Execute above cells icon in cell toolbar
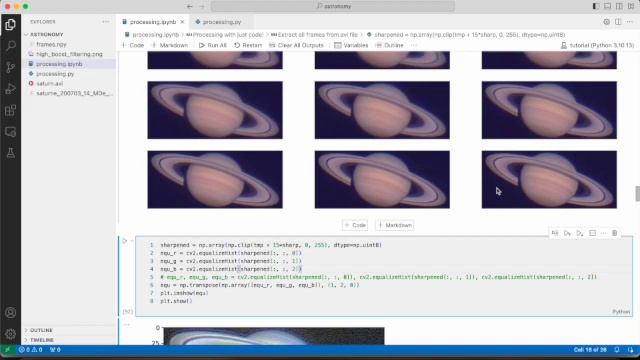This screenshot has width=640, height=360. pyautogui.click(x=567, y=233)
